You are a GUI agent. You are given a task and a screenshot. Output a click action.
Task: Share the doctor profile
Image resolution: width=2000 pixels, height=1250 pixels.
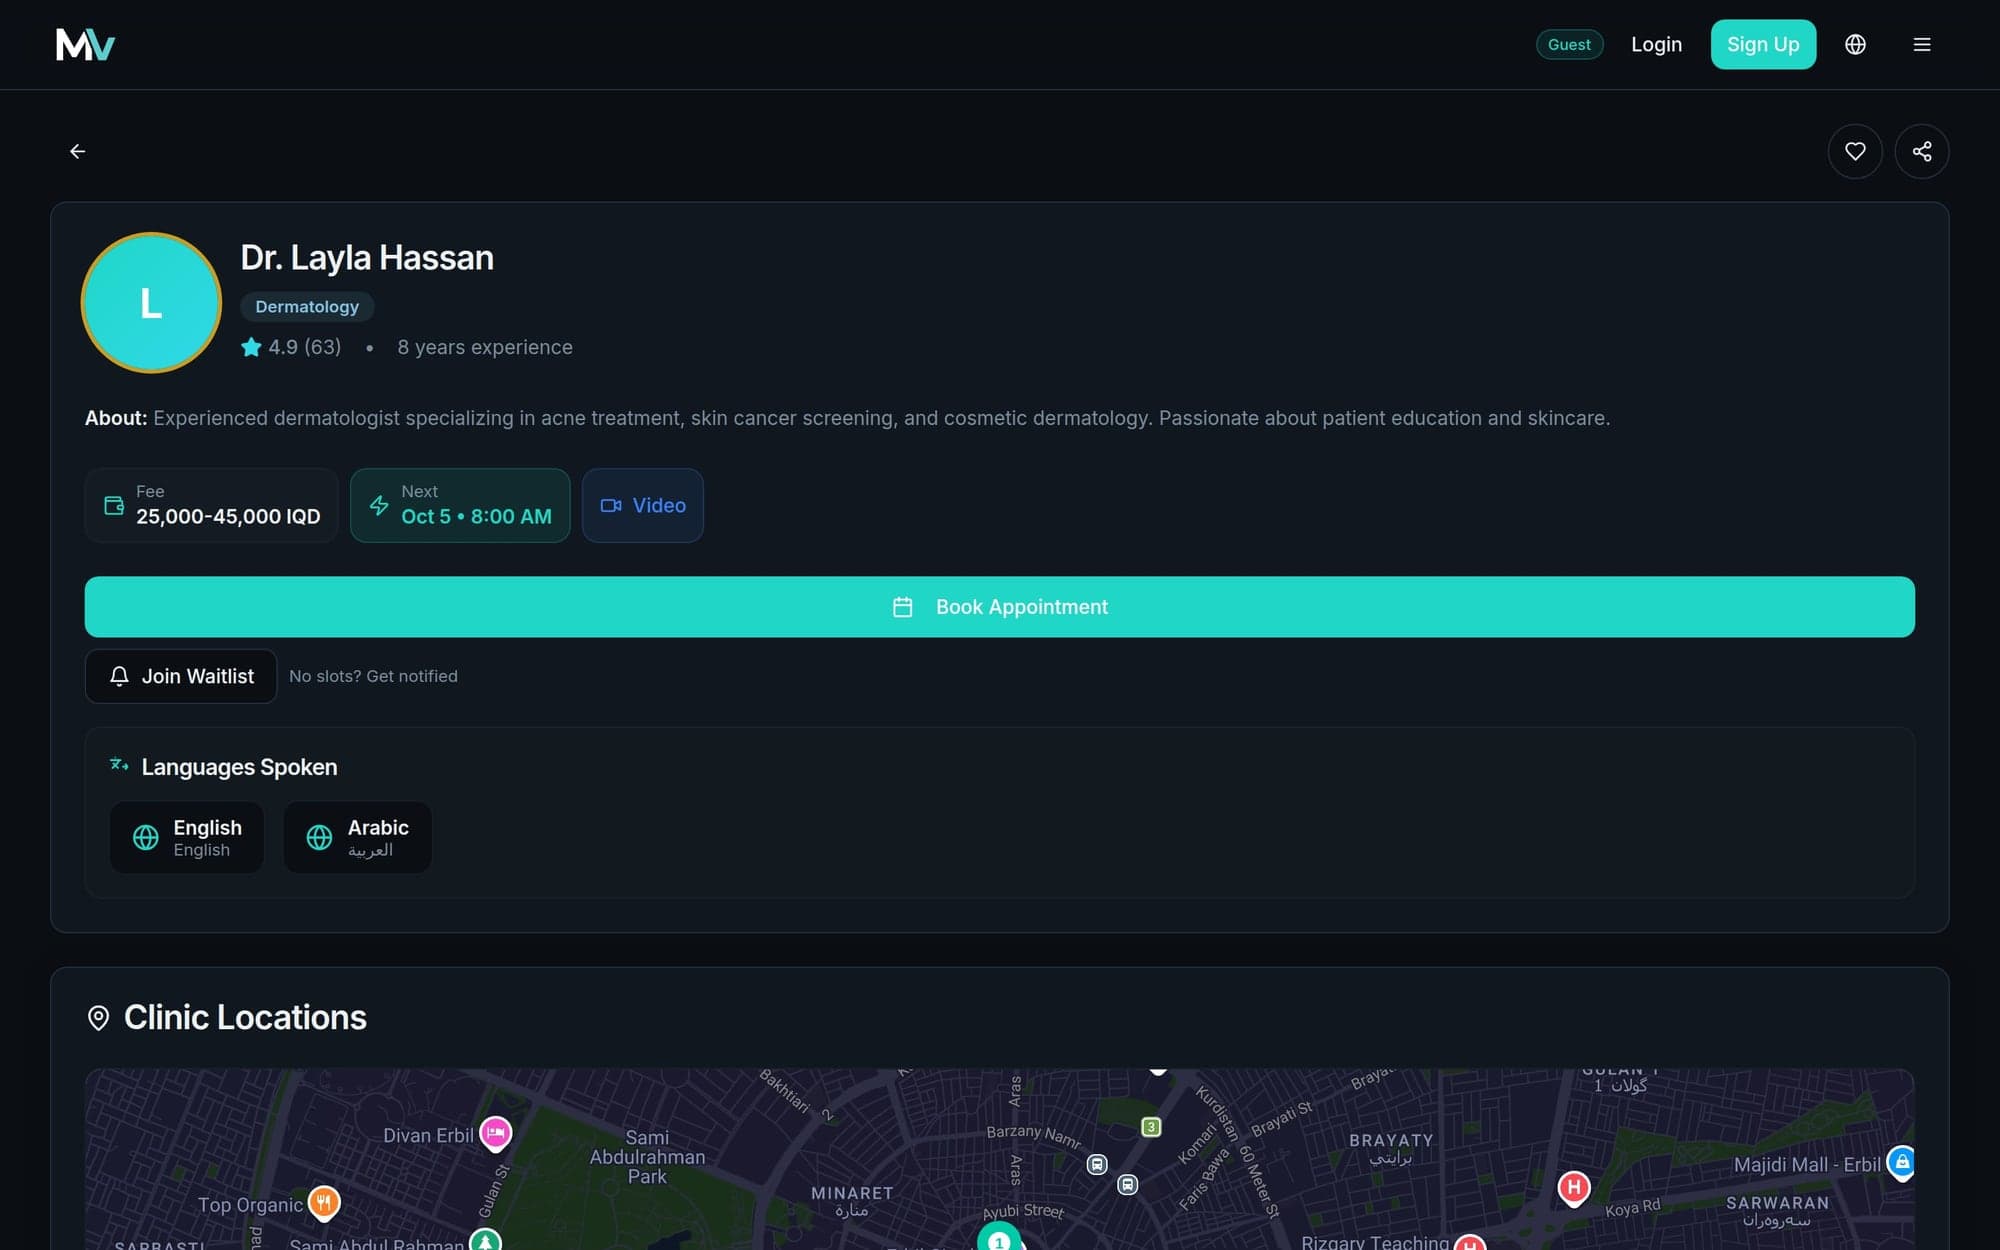[x=1921, y=151]
